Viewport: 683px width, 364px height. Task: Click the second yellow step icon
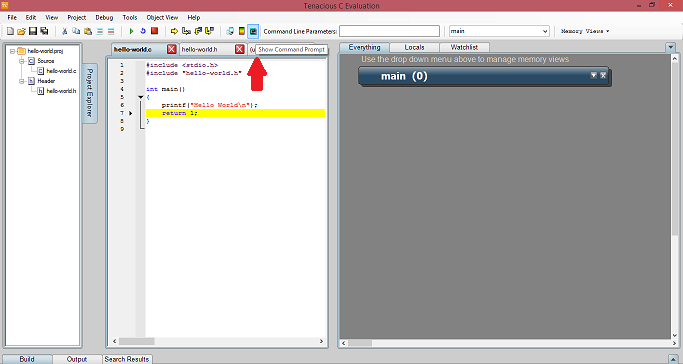click(186, 31)
